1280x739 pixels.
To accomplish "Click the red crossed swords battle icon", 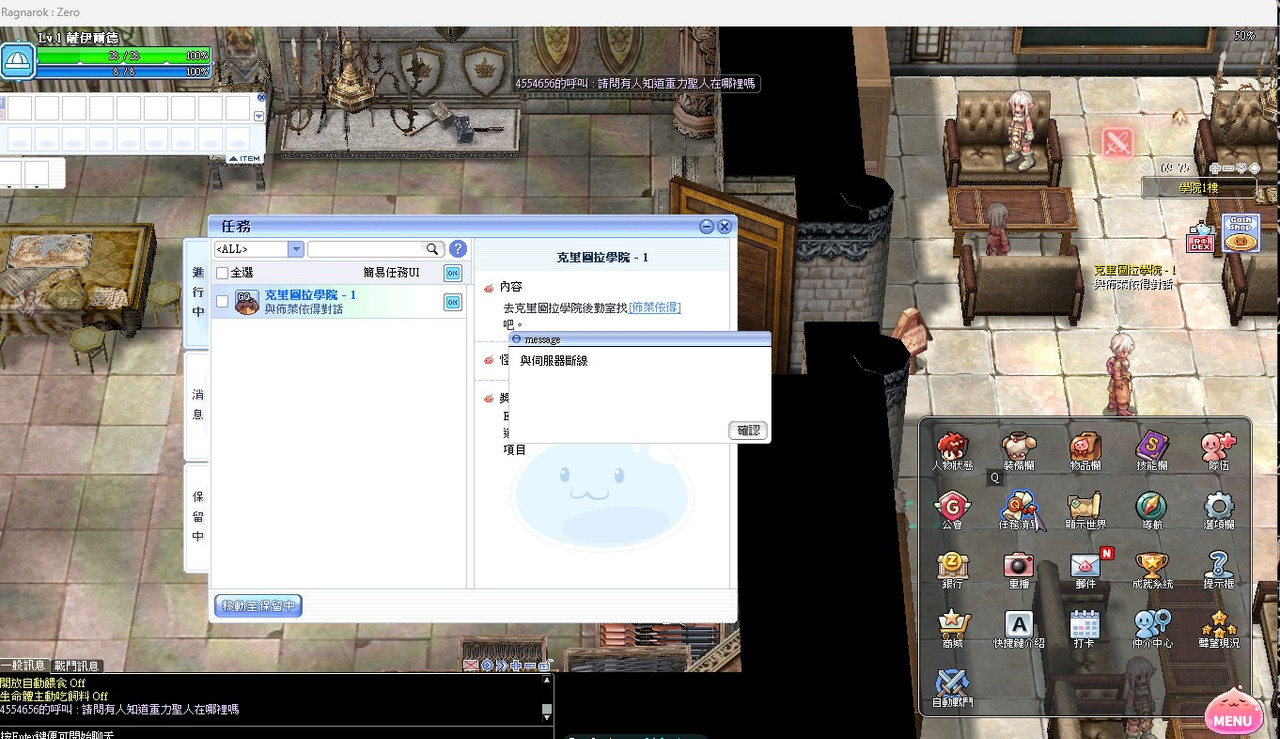I will (1116, 142).
